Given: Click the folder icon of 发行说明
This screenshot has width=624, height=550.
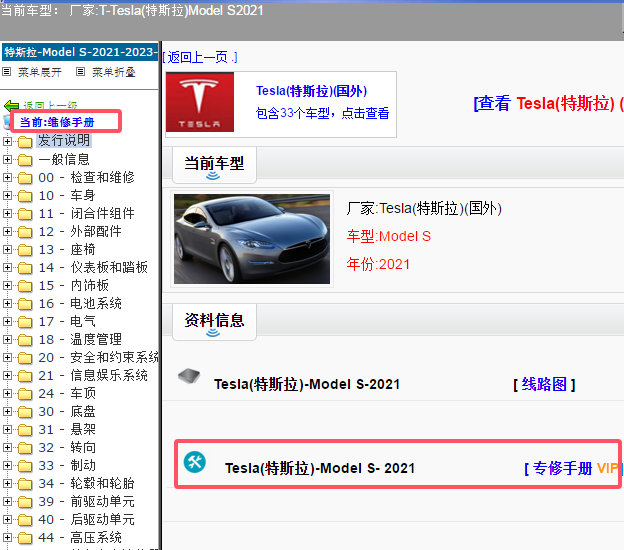Looking at the screenshot, I should (x=25, y=141).
